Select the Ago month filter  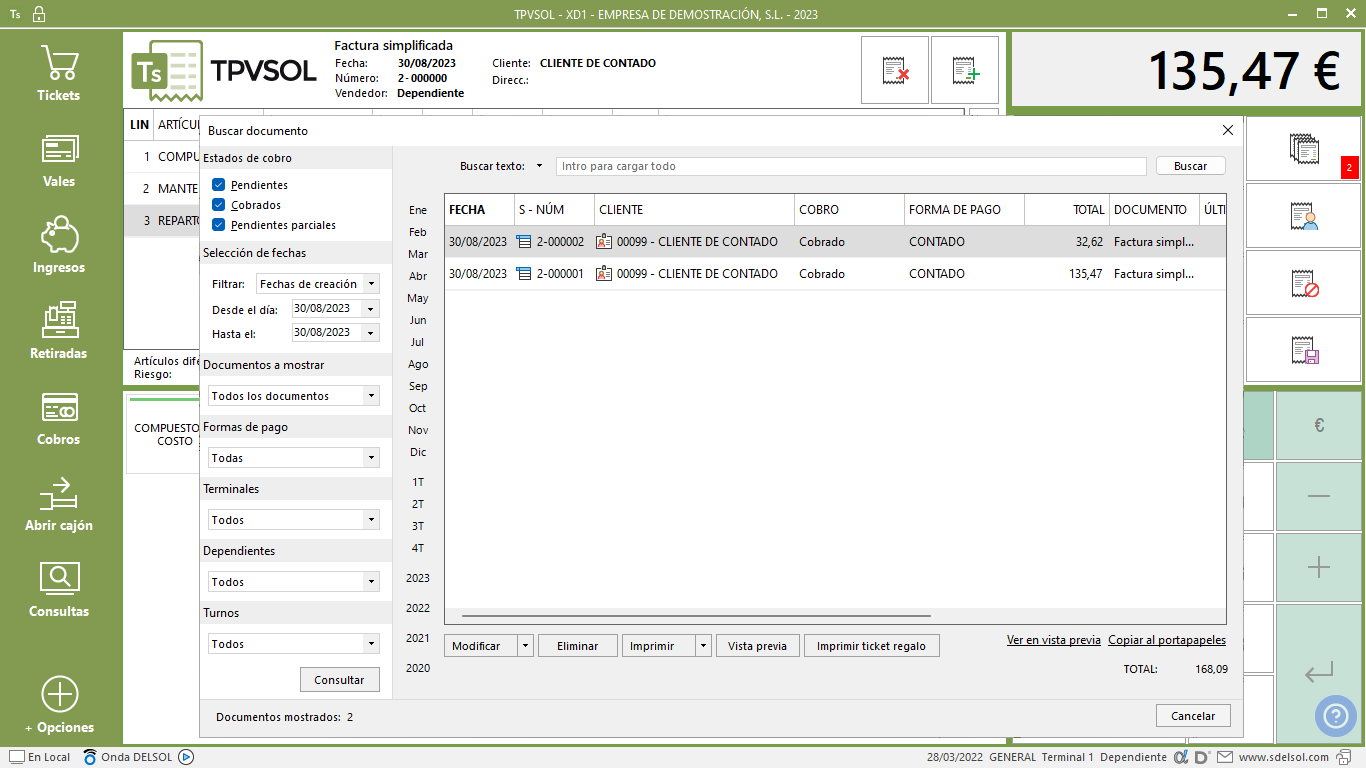(x=418, y=364)
